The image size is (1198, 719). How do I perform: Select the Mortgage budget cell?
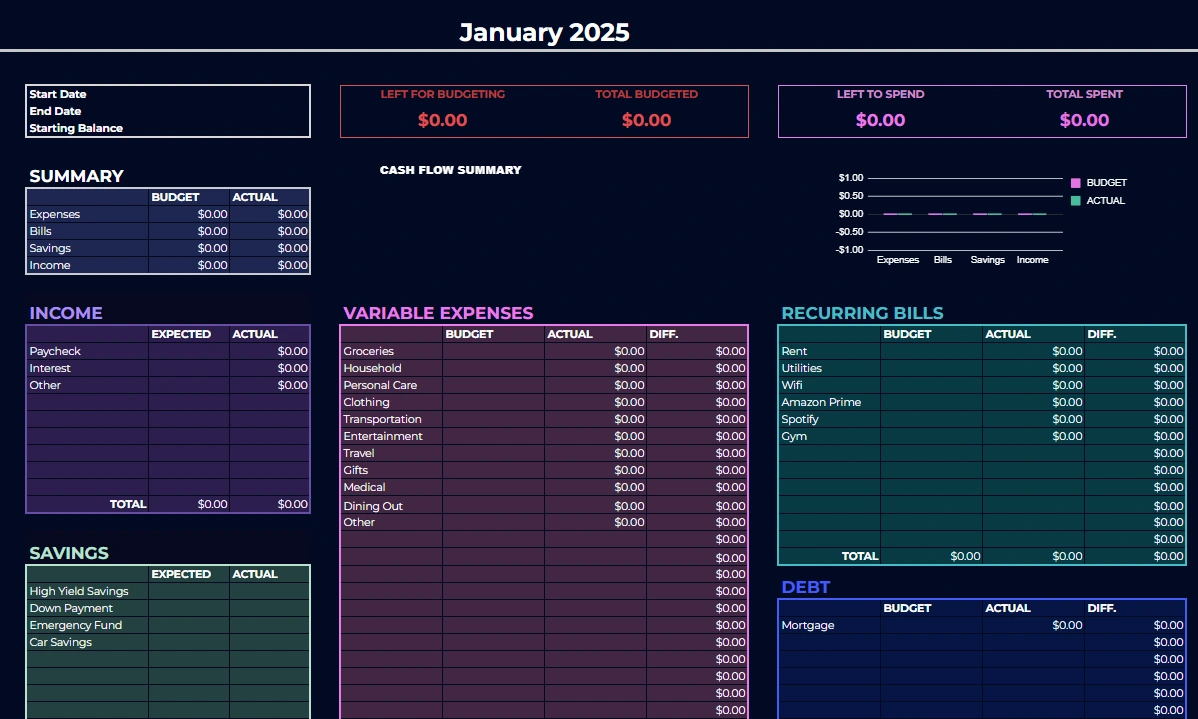[931, 625]
